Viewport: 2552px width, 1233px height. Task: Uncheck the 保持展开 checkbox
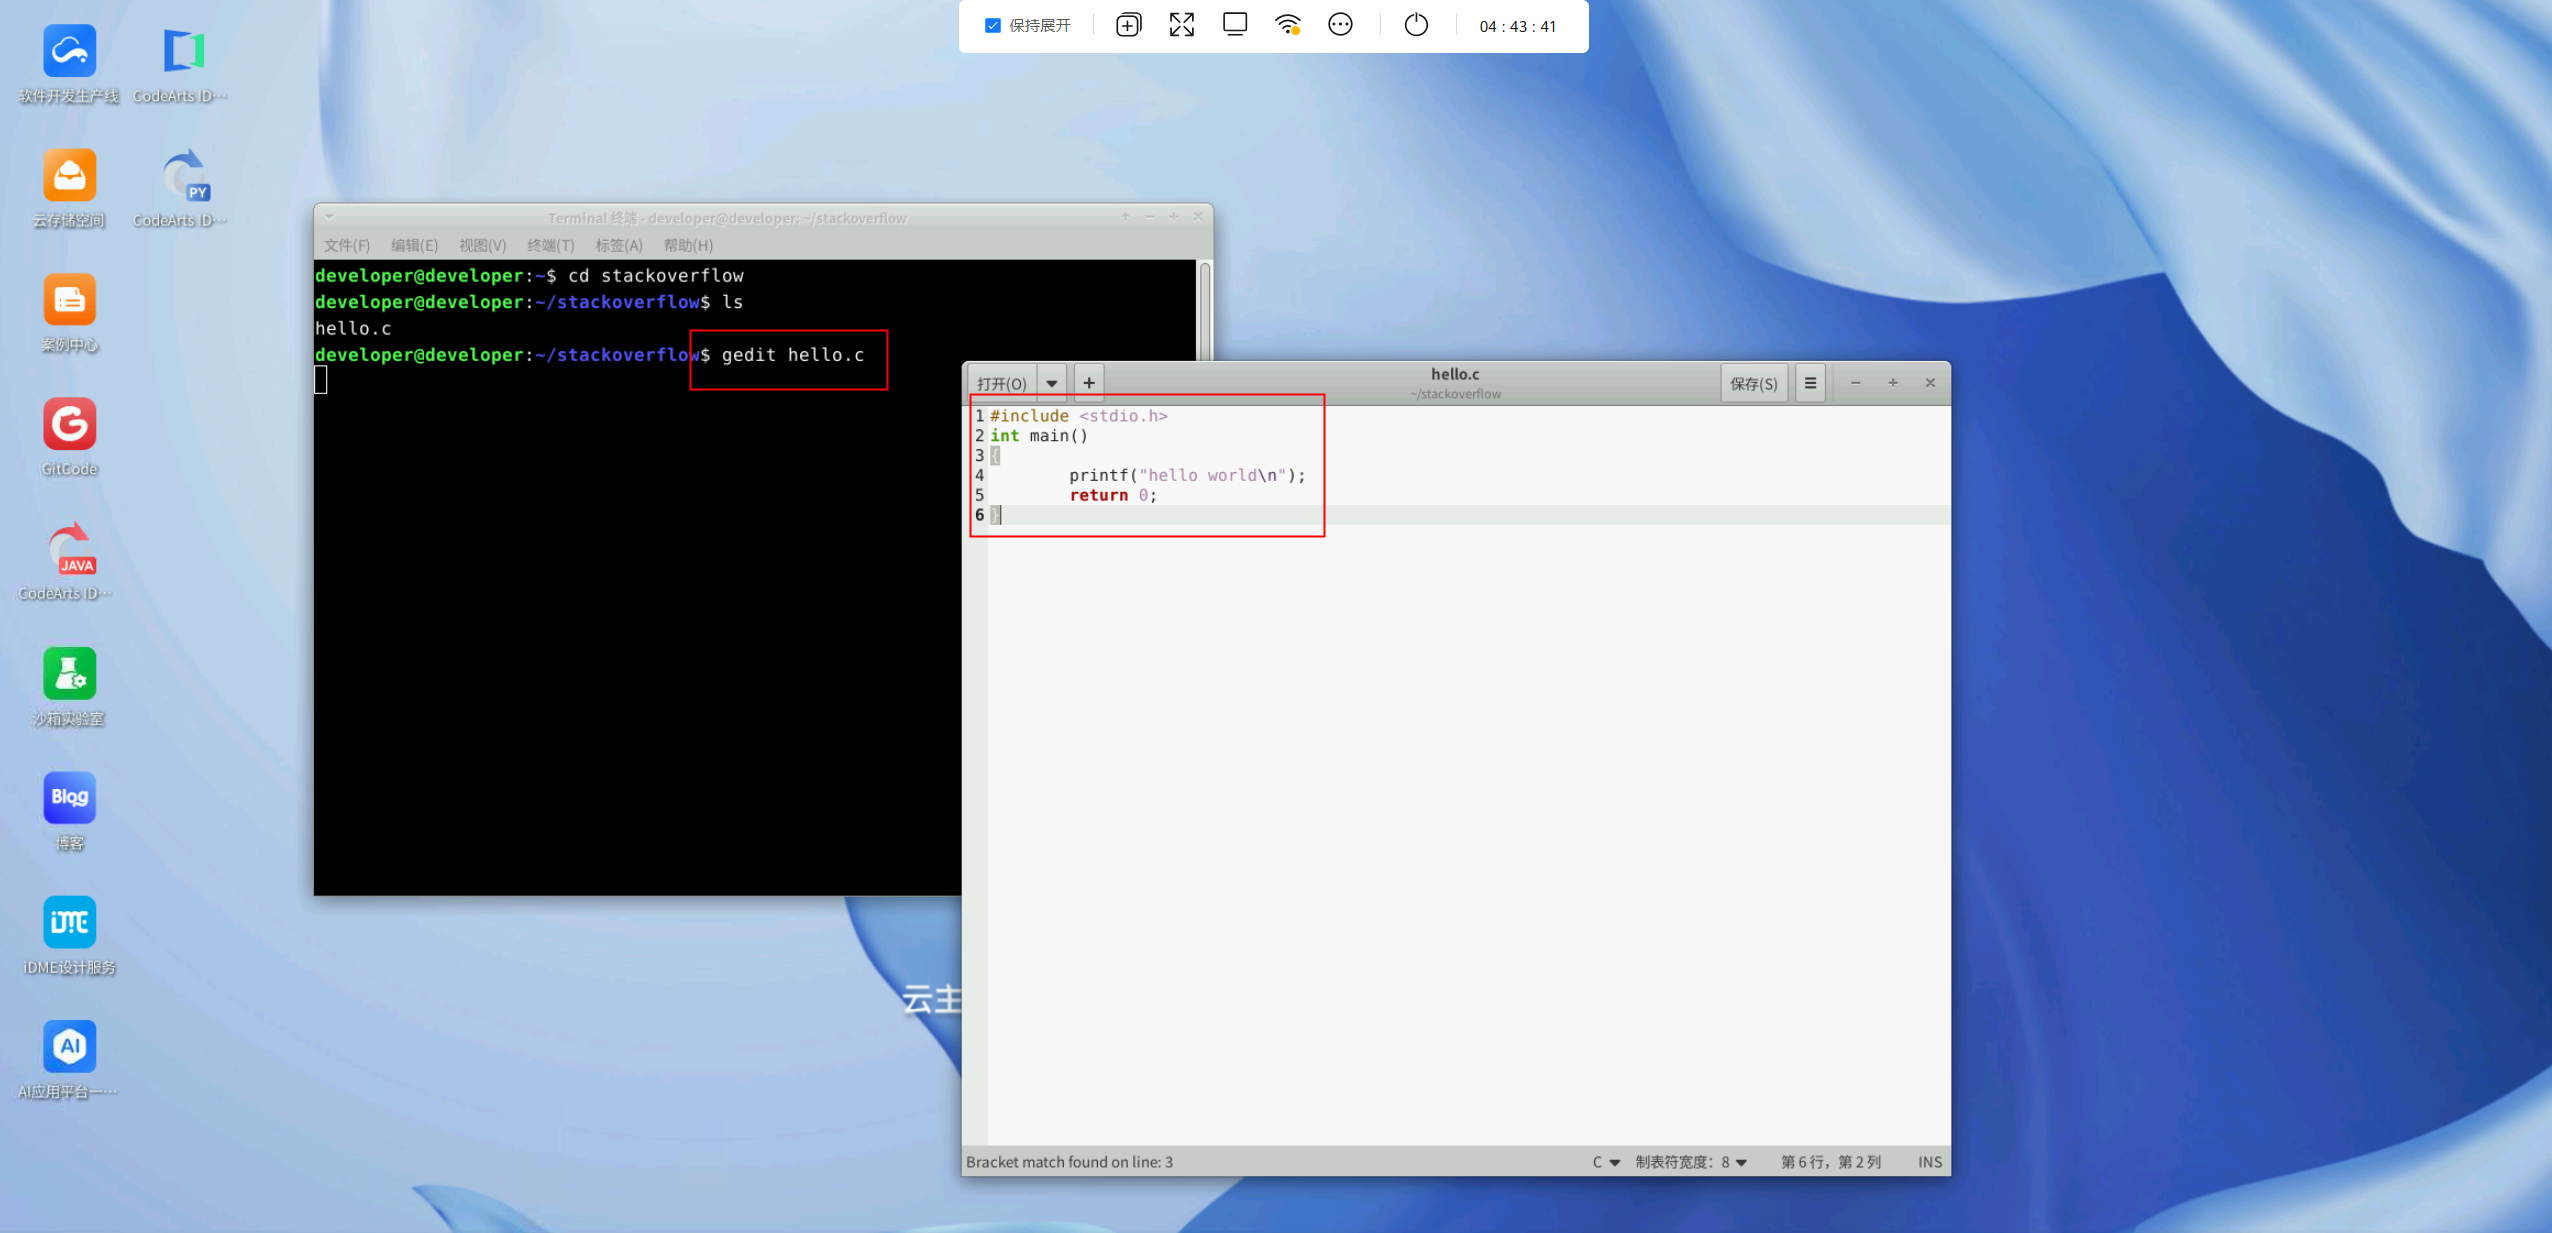point(992,26)
